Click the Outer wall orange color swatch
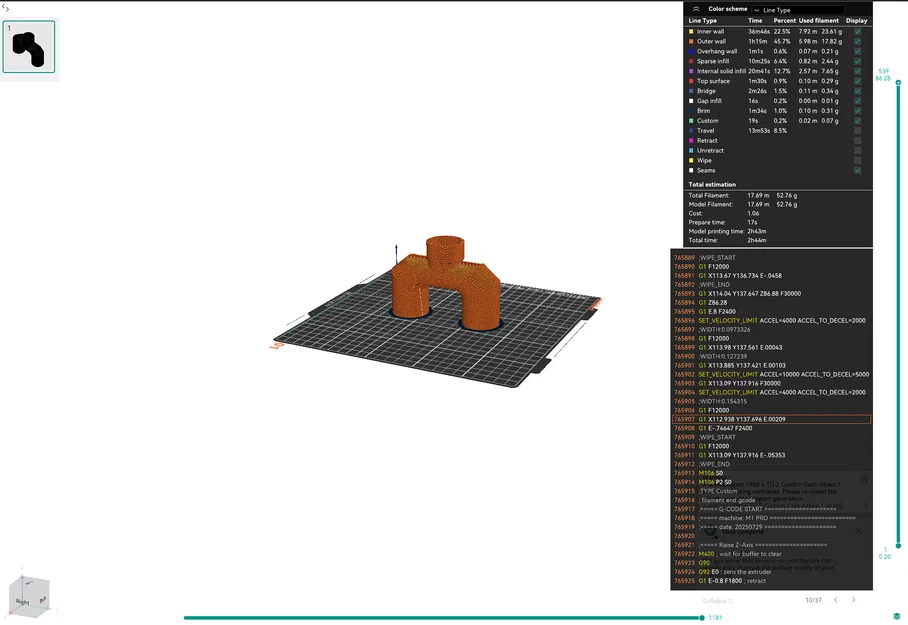The height and width of the screenshot is (625, 908). click(691, 41)
